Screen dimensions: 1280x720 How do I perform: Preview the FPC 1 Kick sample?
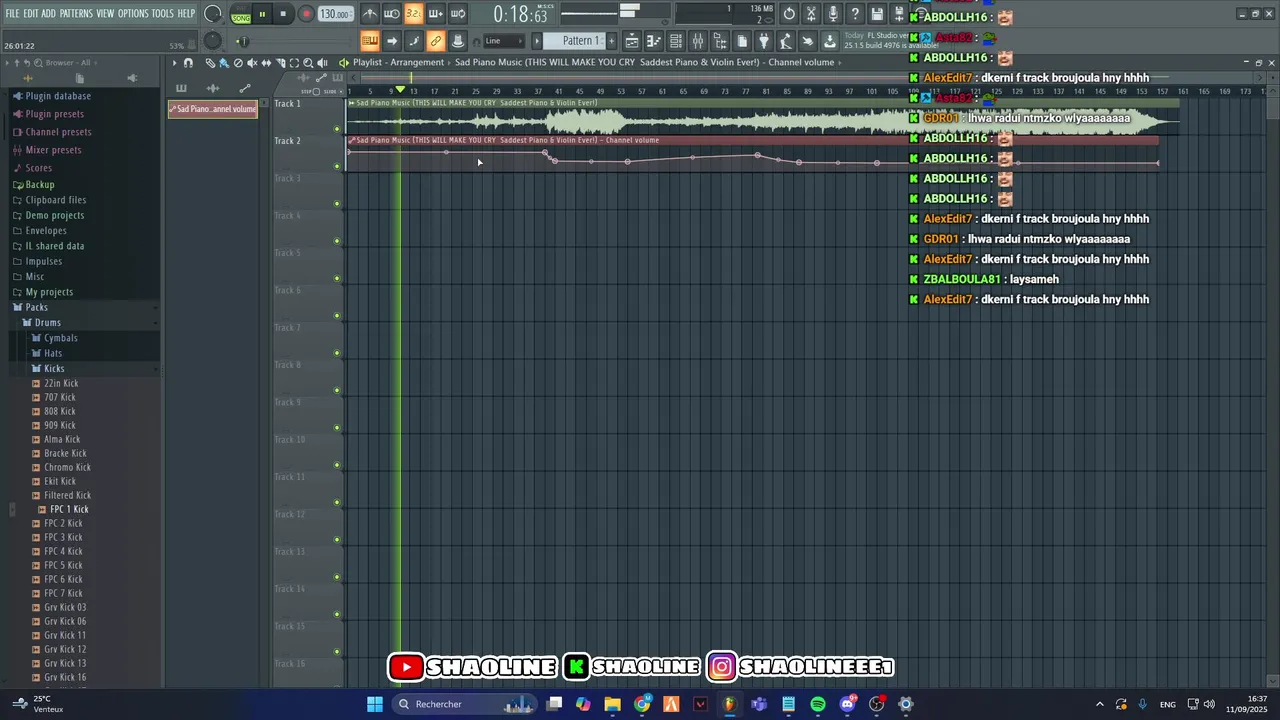pyautogui.click(x=69, y=509)
